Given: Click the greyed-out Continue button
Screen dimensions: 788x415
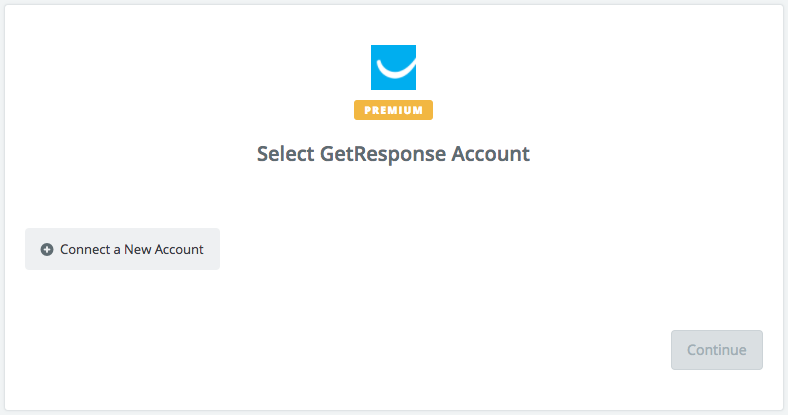Looking at the screenshot, I should [717, 350].
